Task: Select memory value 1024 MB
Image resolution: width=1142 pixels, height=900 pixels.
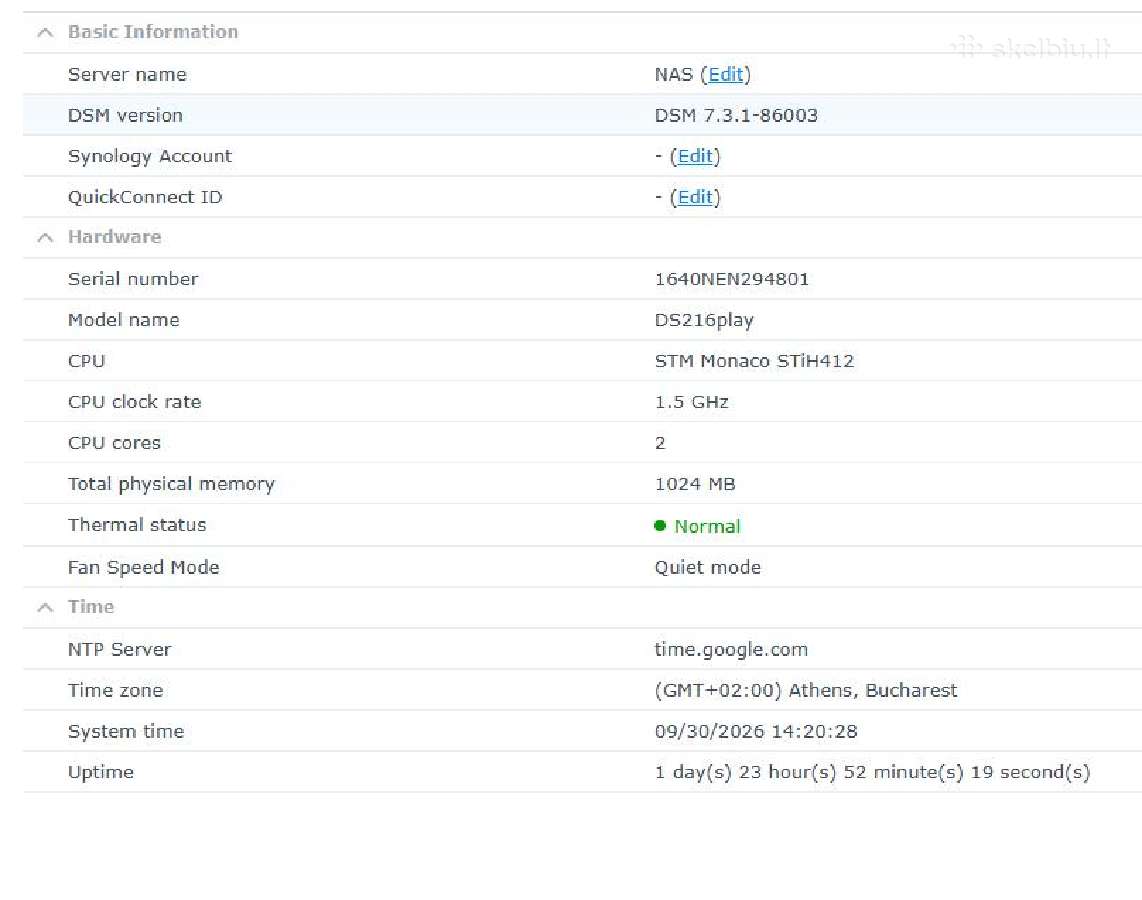Action: click(695, 484)
